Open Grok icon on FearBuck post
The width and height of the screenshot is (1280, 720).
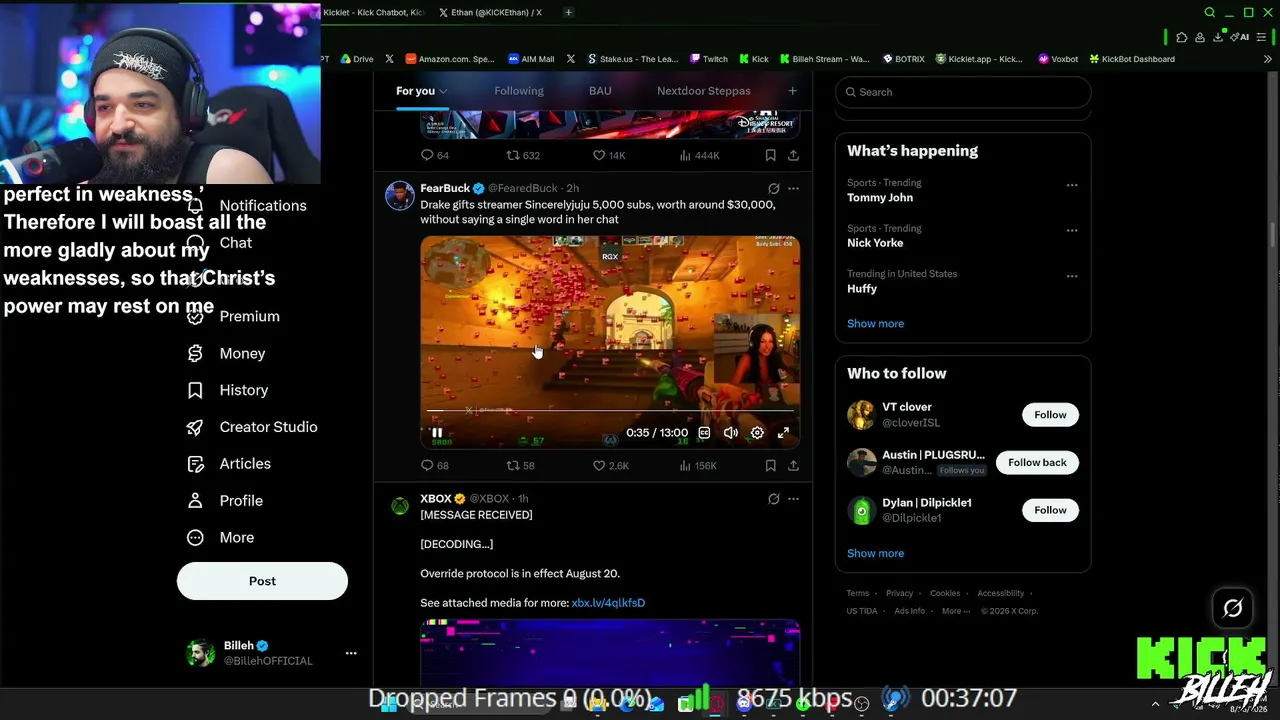coord(773,189)
